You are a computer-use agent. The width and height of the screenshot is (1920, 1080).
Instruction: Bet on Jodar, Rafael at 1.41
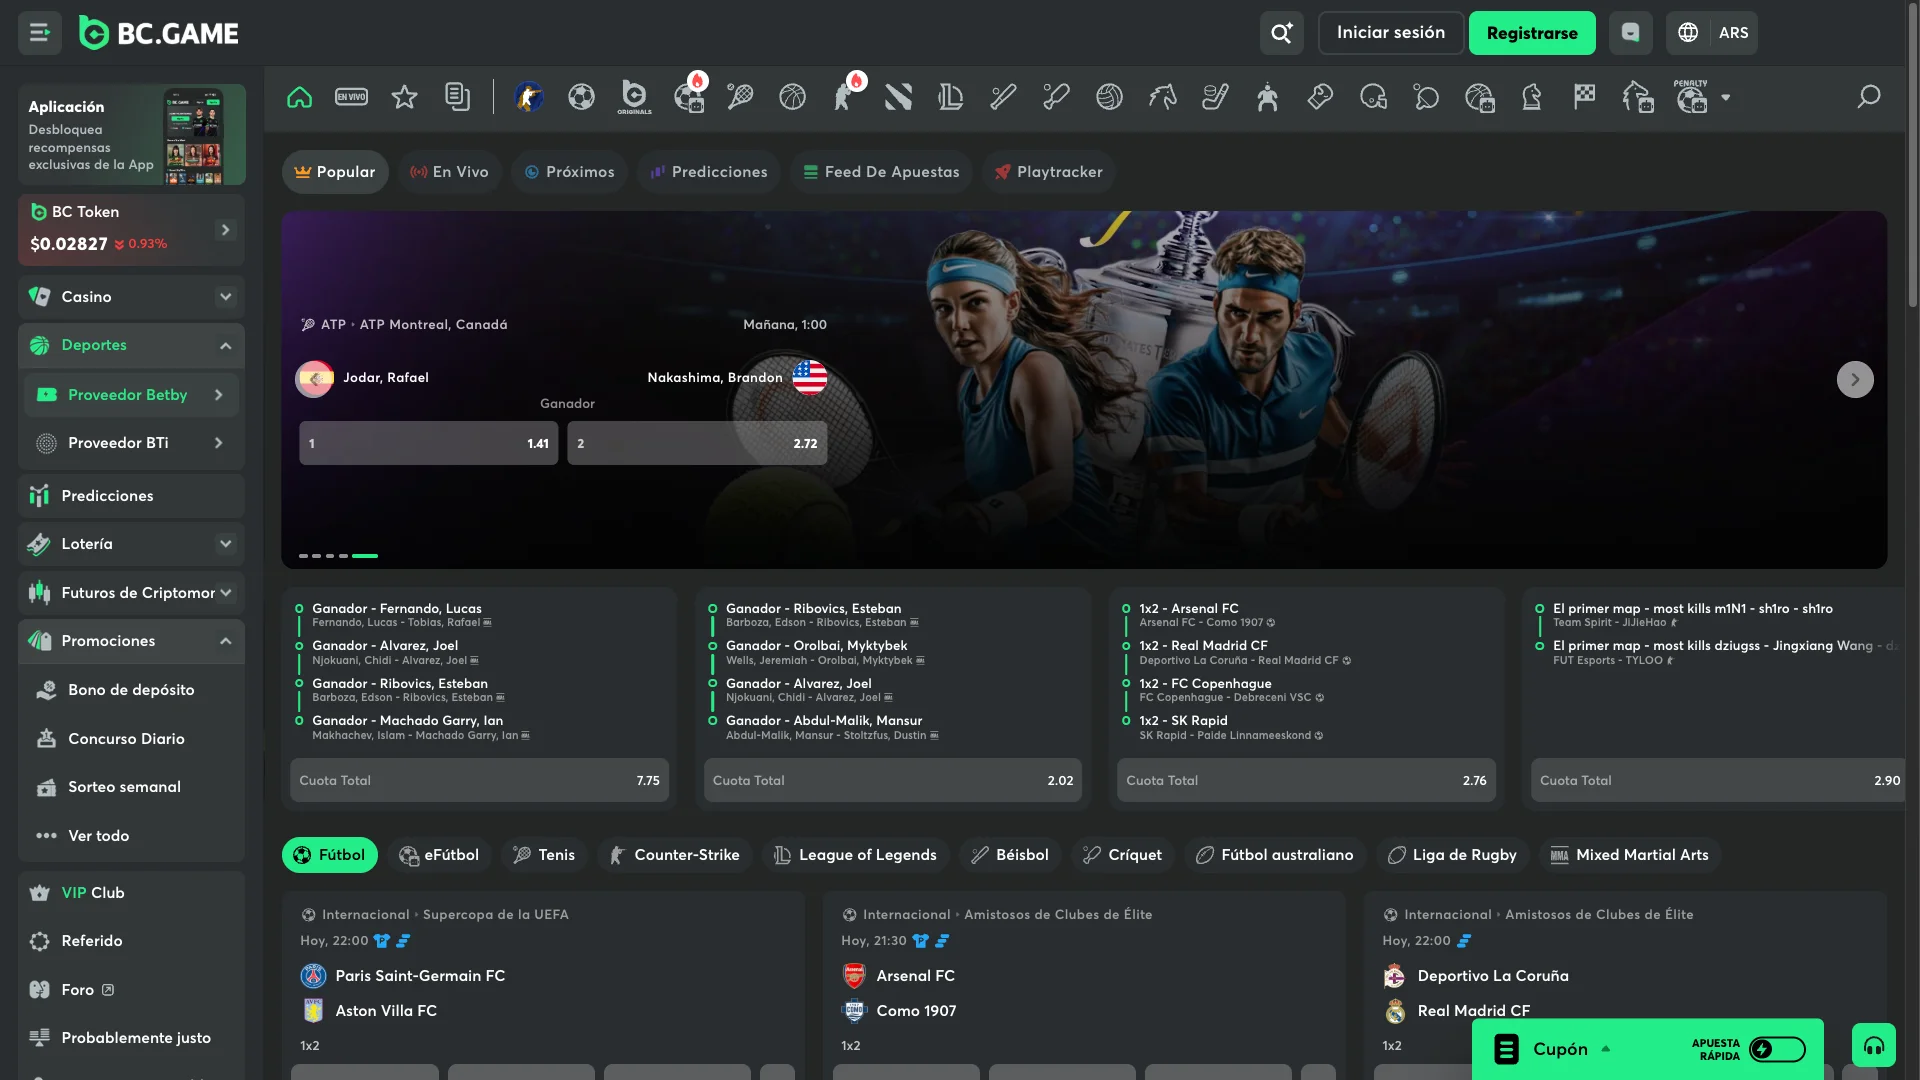(x=428, y=443)
